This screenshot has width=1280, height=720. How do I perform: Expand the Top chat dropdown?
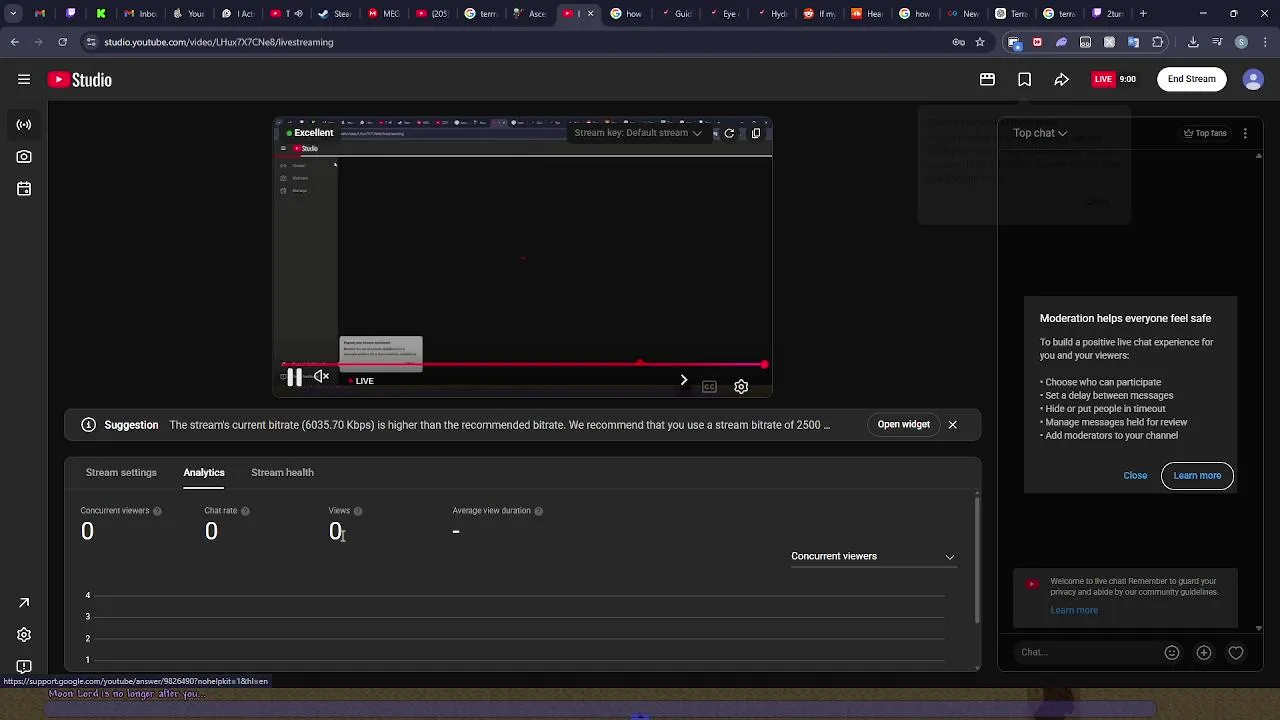click(1040, 133)
